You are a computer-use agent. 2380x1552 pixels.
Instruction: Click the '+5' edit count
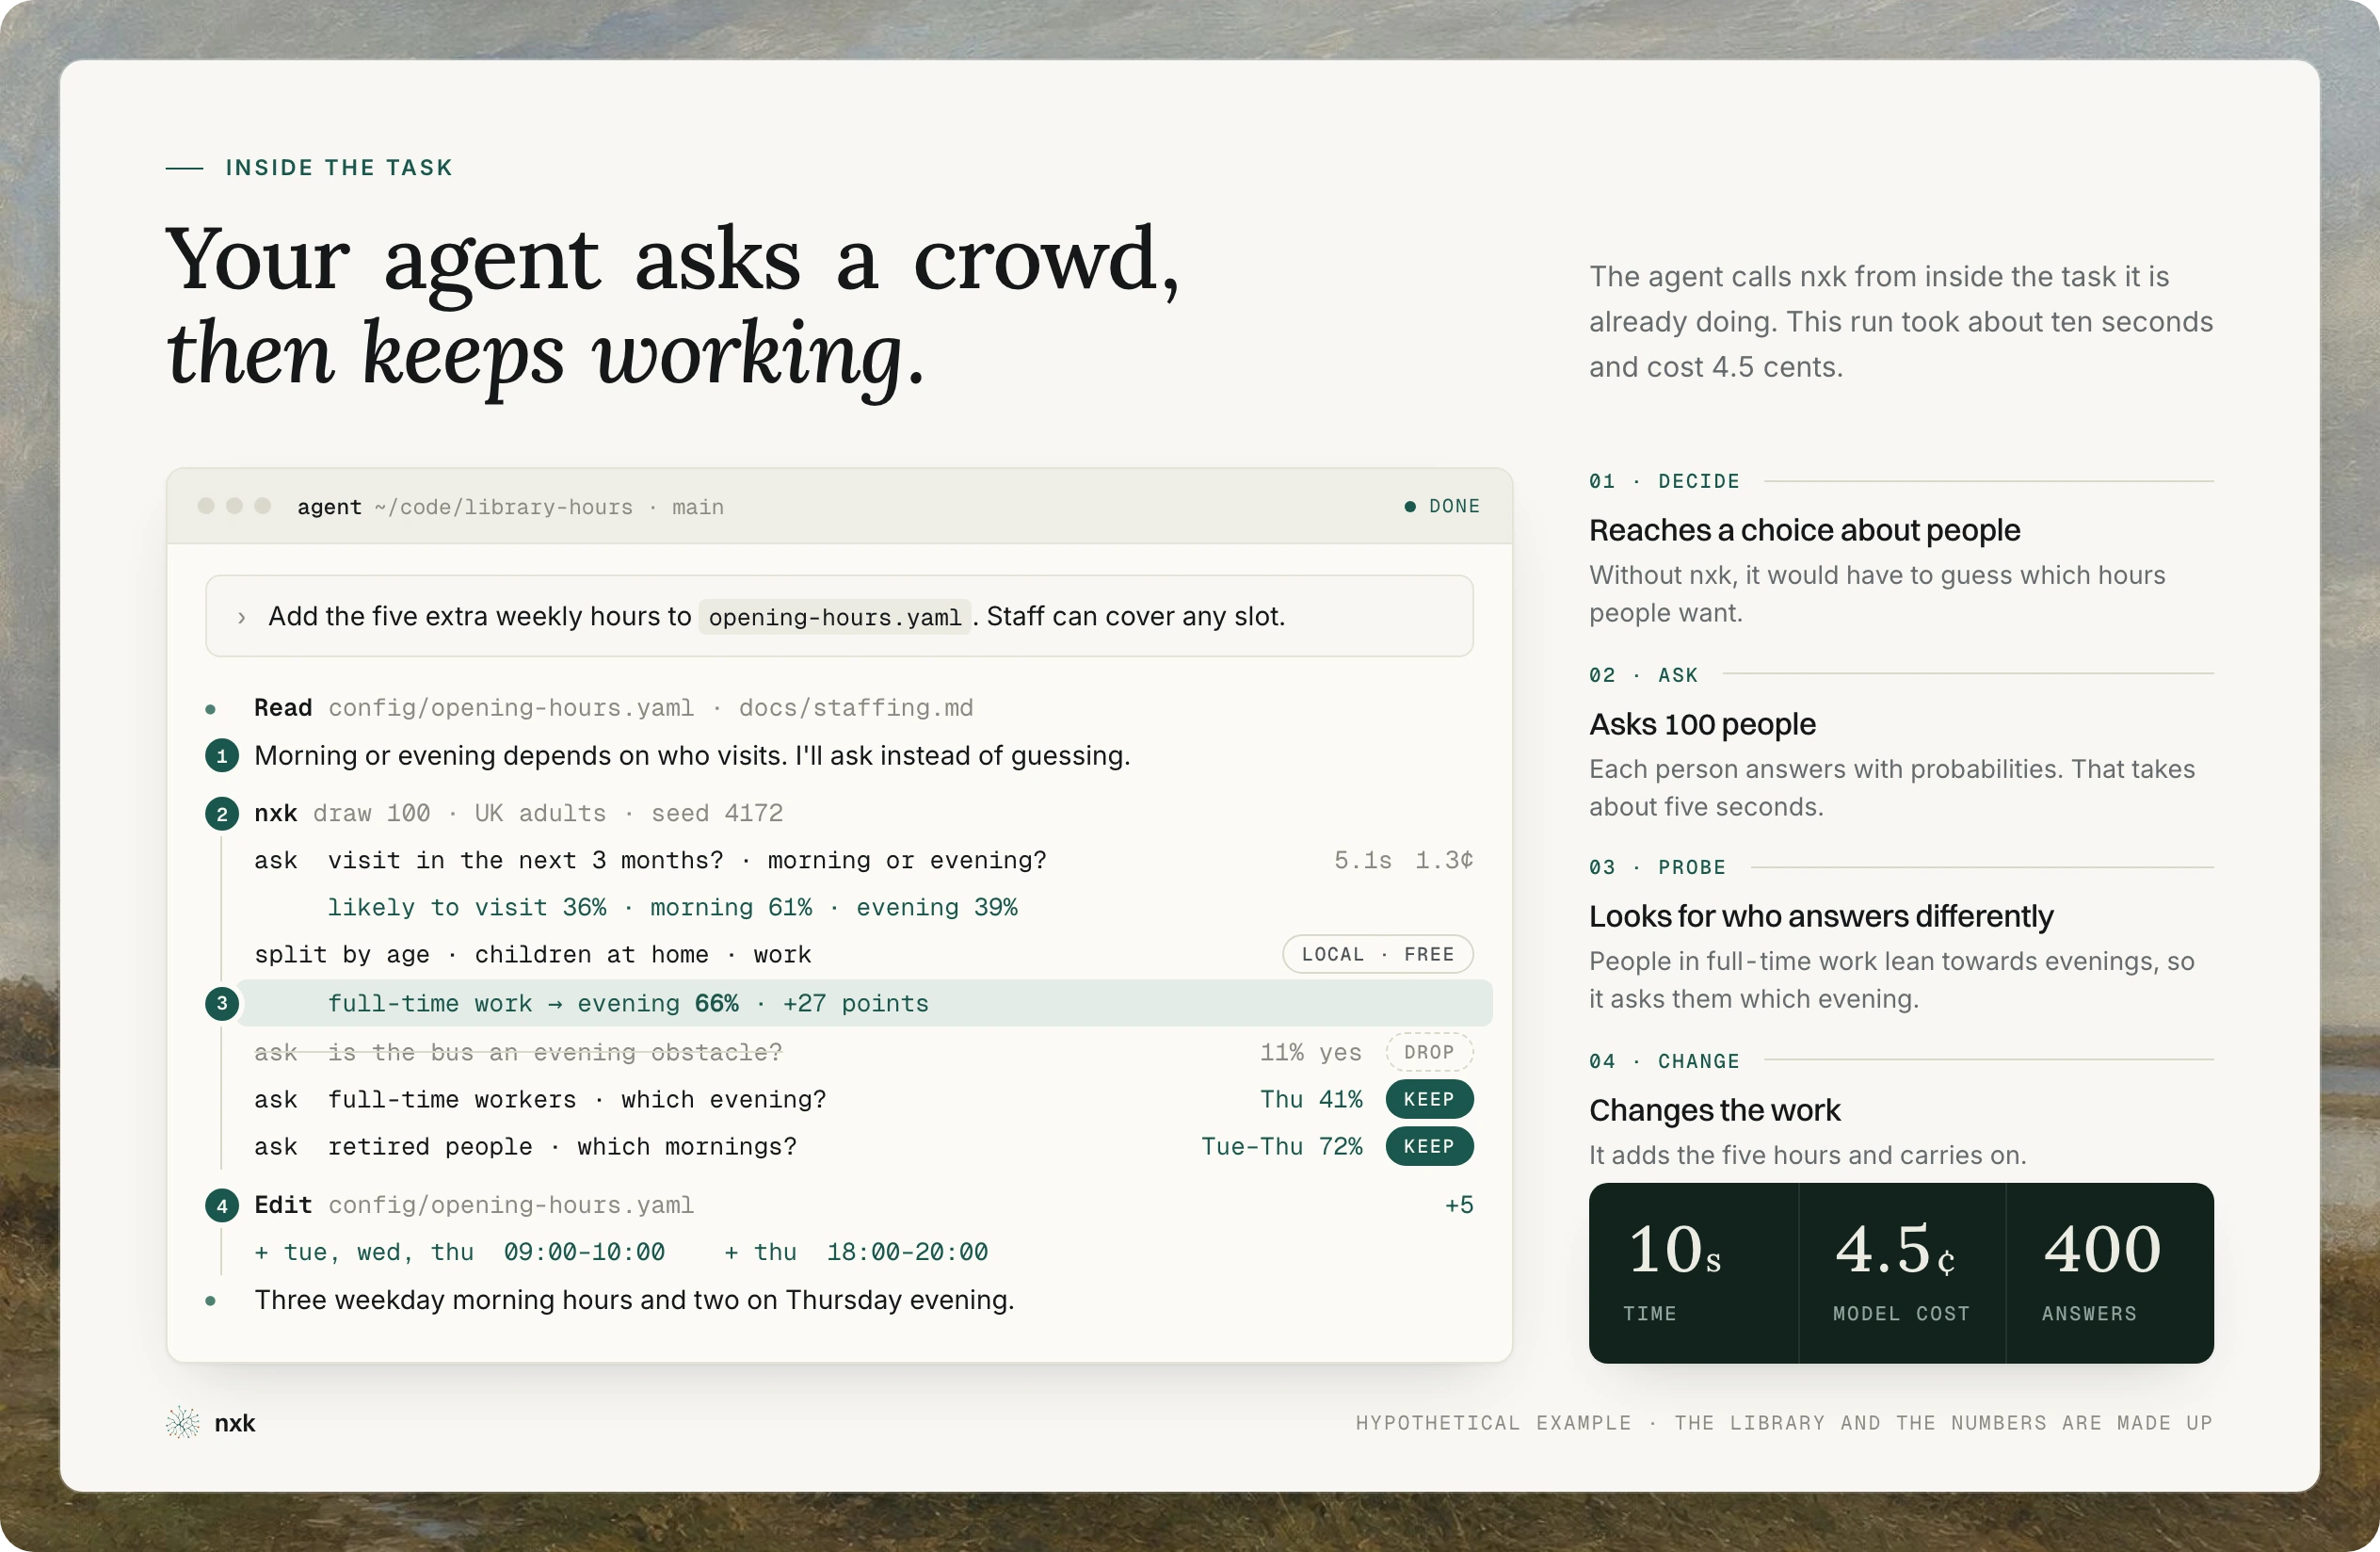[x=1459, y=1205]
